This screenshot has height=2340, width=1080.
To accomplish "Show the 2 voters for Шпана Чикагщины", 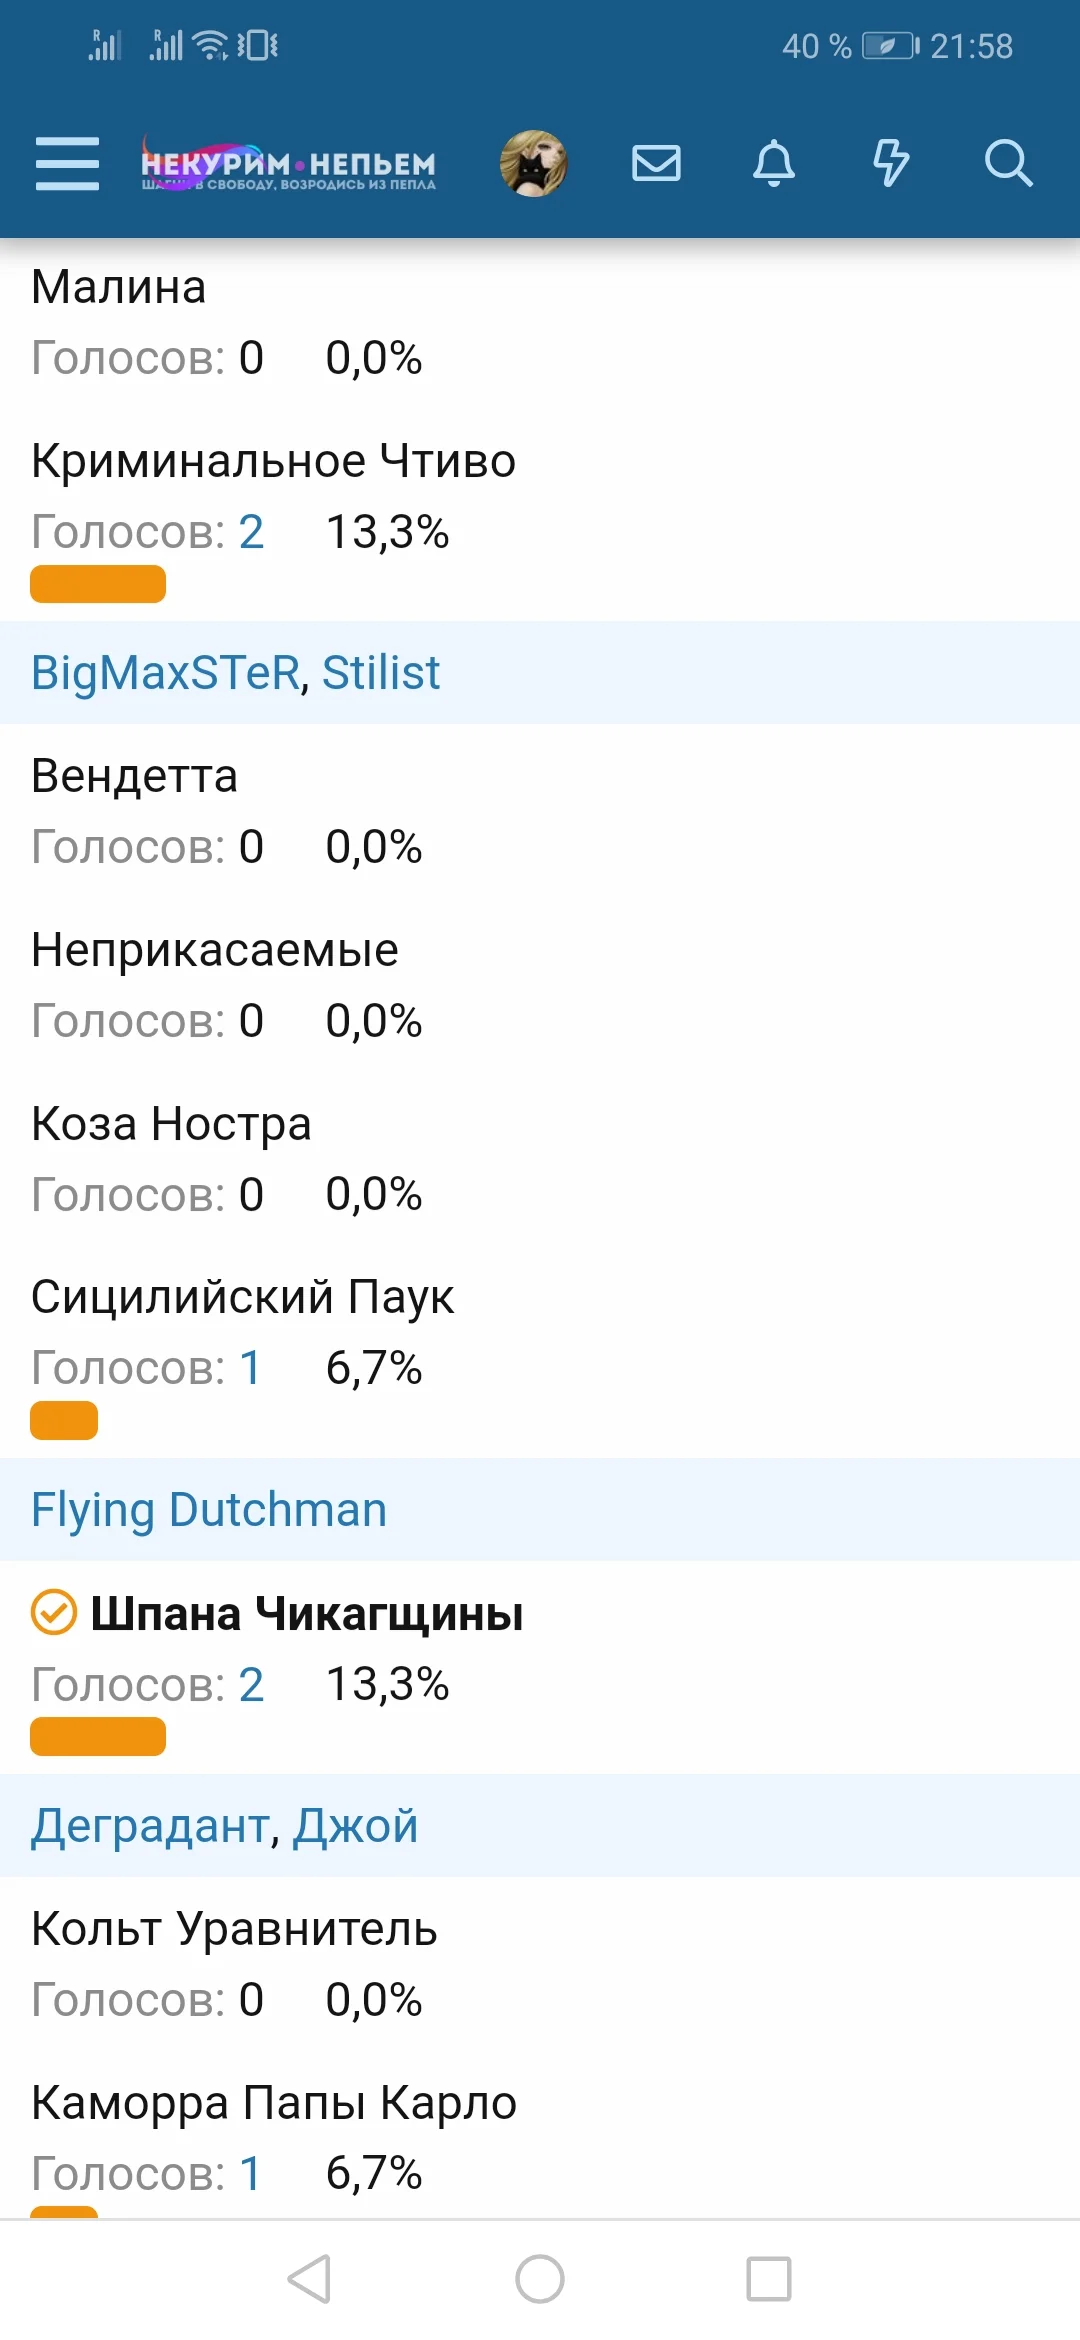I will click(251, 1684).
